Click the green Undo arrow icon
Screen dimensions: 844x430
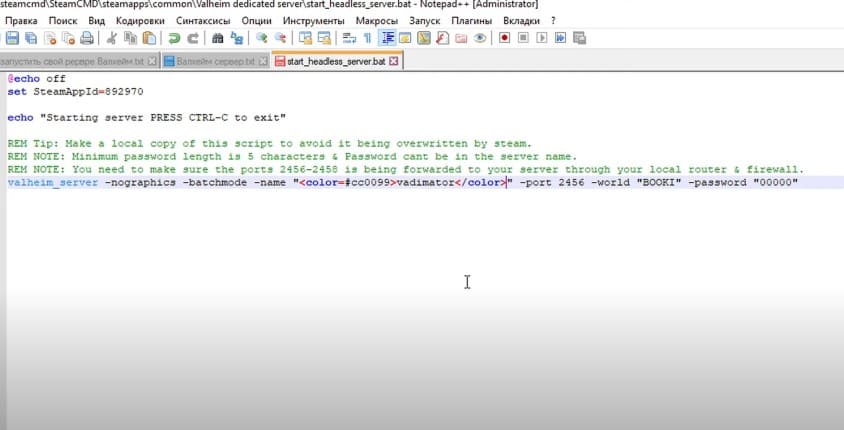point(174,39)
